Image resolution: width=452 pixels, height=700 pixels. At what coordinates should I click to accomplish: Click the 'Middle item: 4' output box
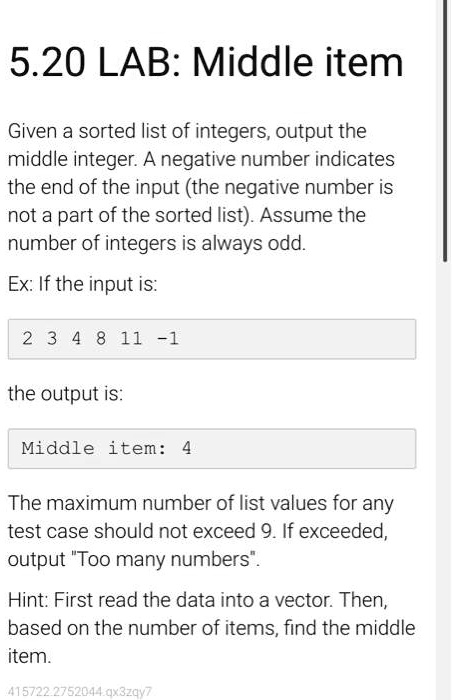(212, 448)
